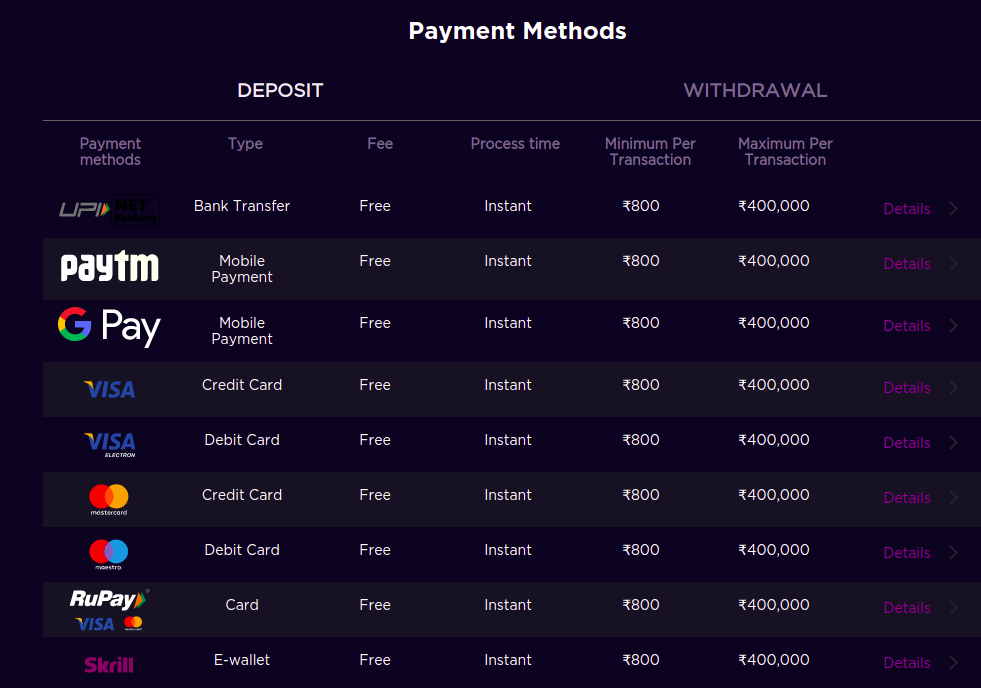981x688 pixels.
Task: Click the 'Fee' column header
Action: point(380,144)
